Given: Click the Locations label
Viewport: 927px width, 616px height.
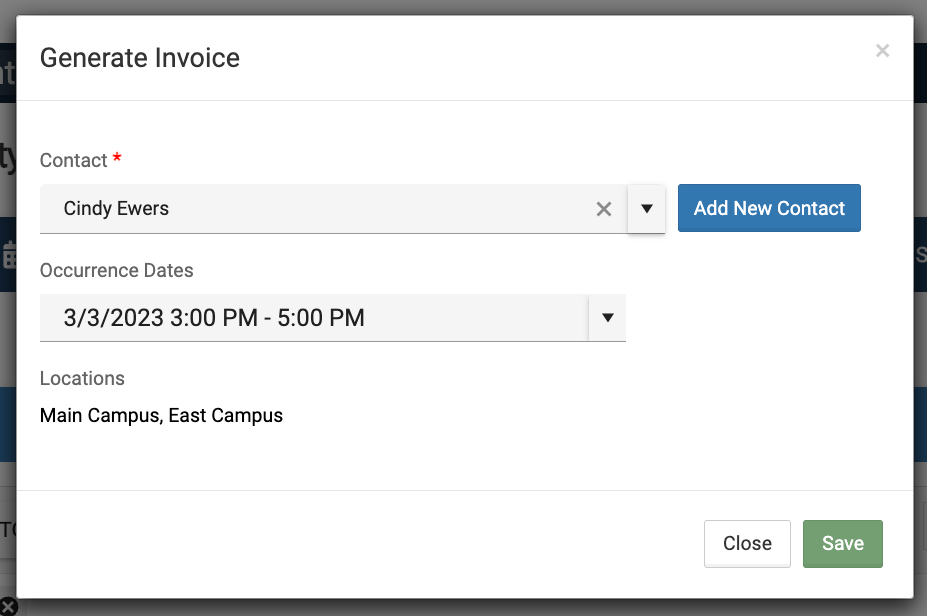Looking at the screenshot, I should 82,378.
